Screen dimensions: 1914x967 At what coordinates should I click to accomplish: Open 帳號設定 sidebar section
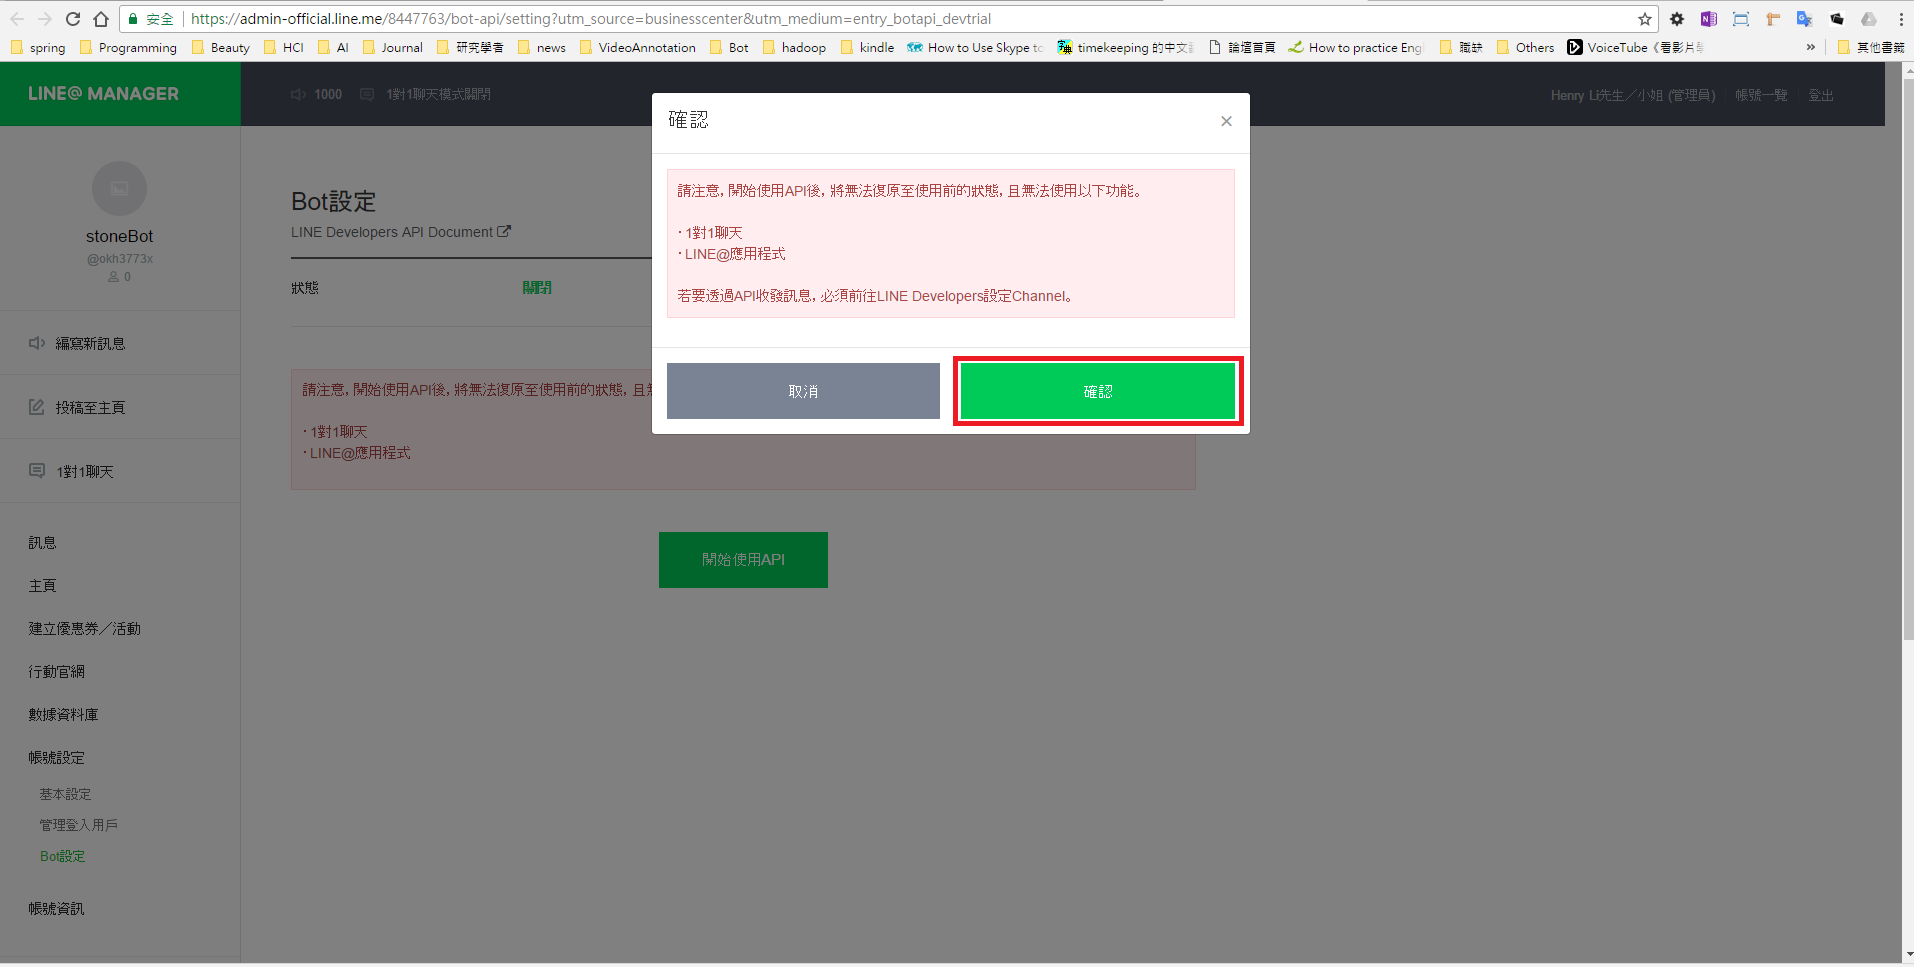click(x=56, y=757)
